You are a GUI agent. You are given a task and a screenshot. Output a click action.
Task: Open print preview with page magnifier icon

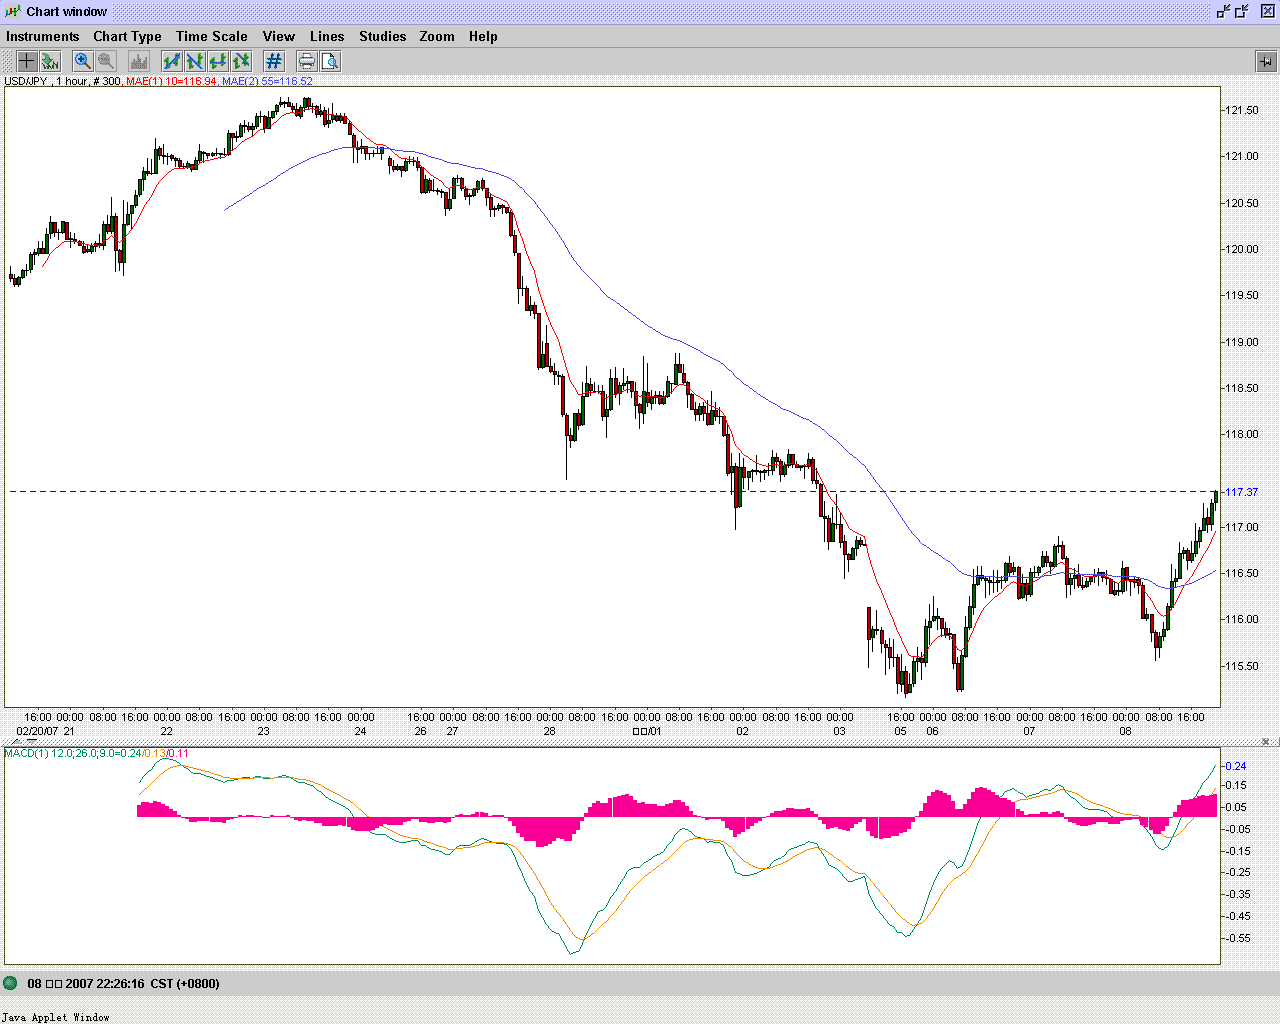pyautogui.click(x=330, y=61)
